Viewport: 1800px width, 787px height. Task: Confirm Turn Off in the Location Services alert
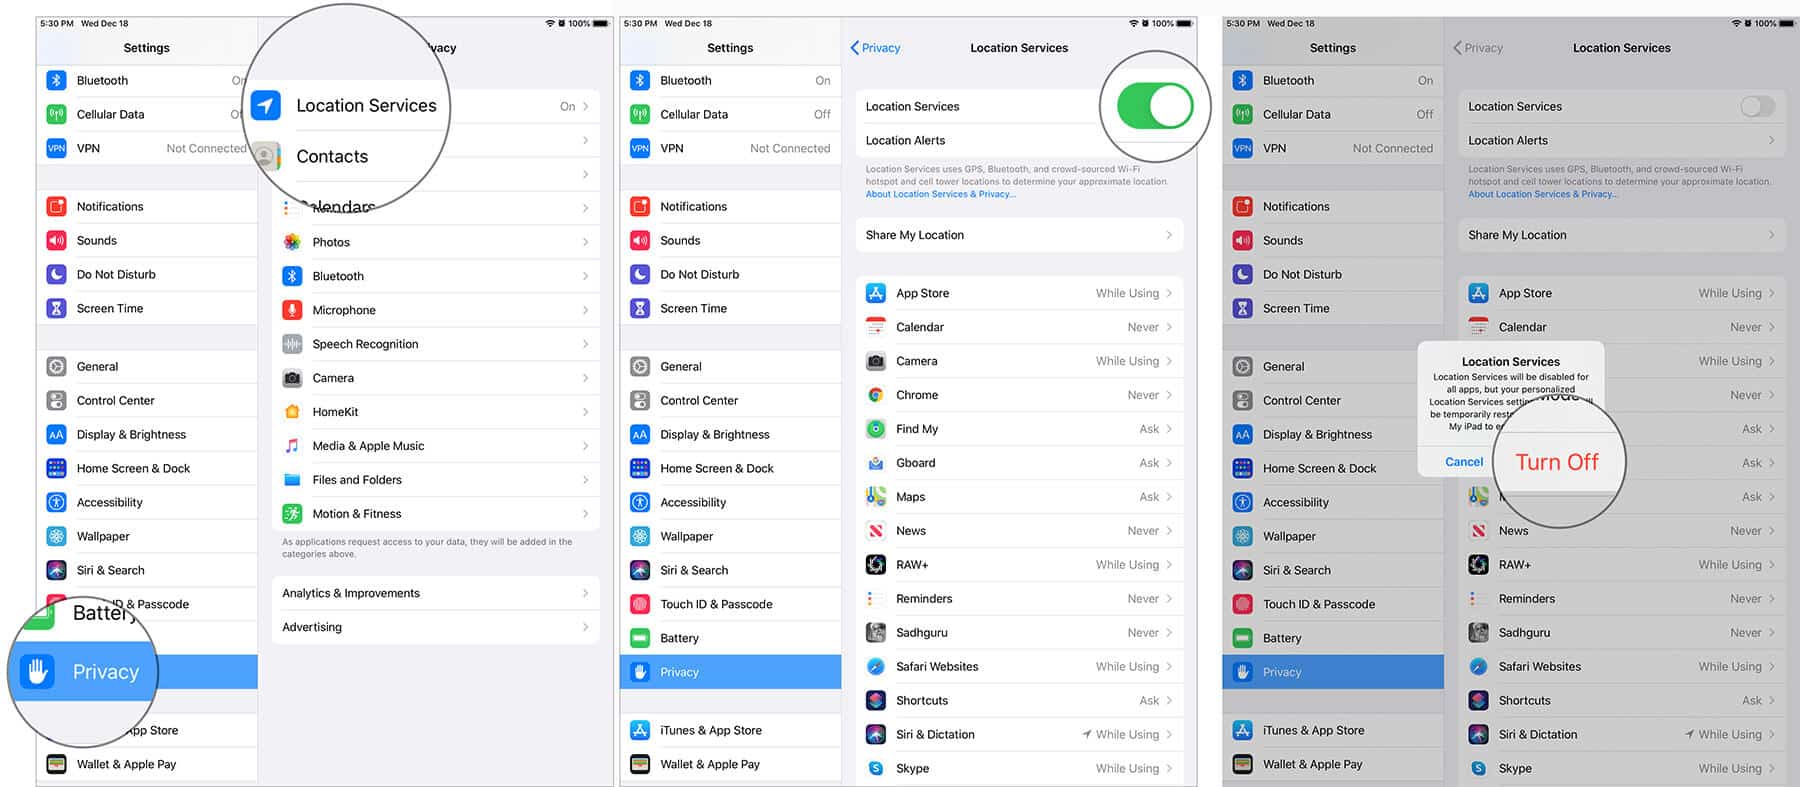(x=1556, y=462)
